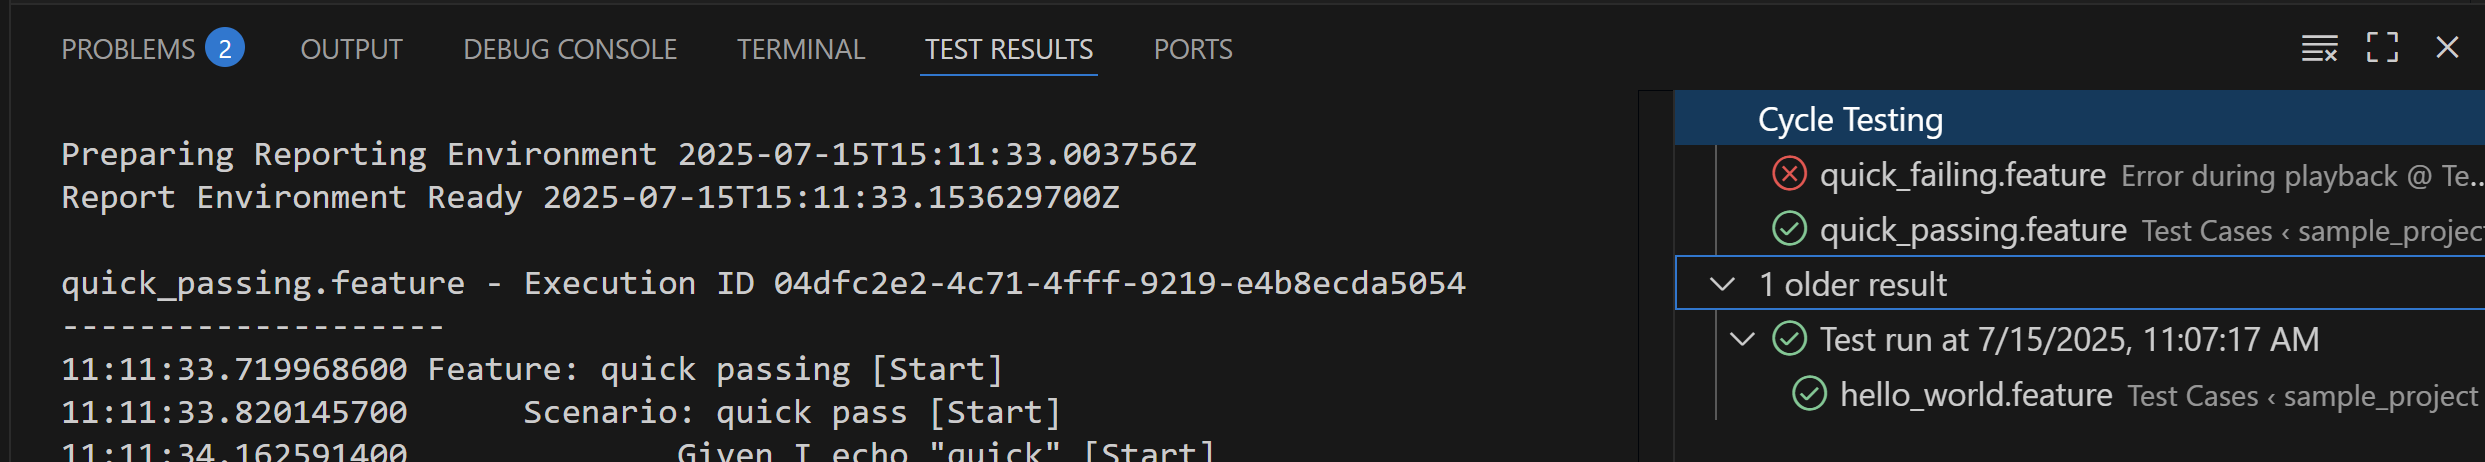Select the PORTS tab
This screenshot has height=462, width=2485.
[1193, 49]
